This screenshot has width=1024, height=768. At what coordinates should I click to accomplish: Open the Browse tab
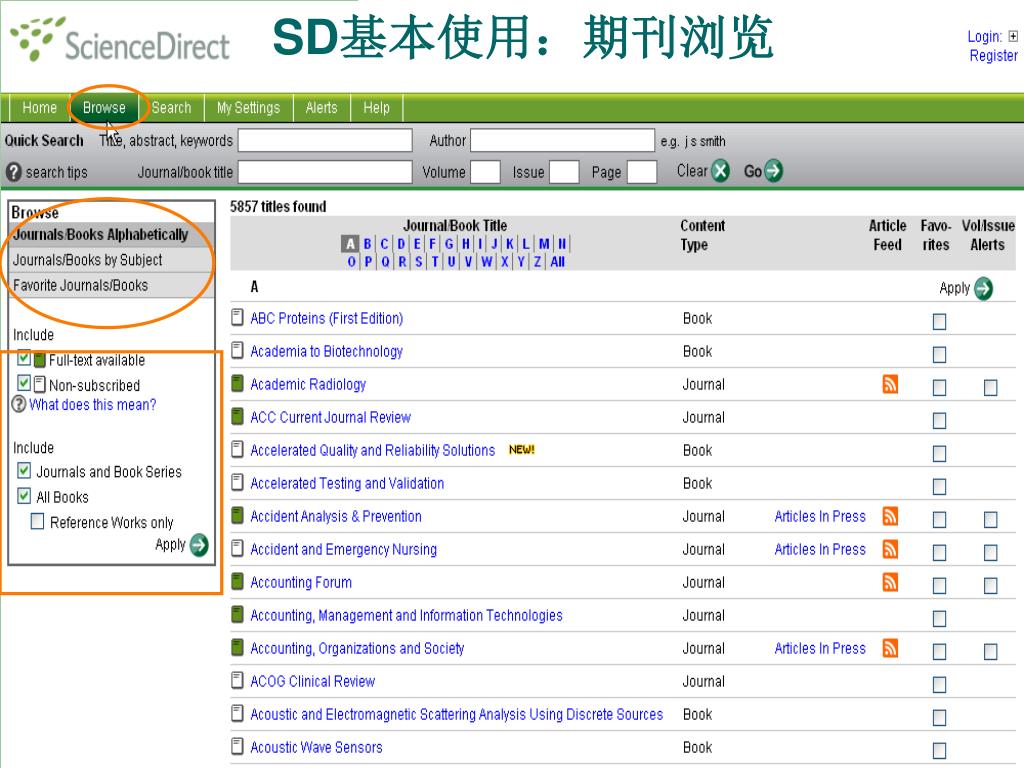pos(104,108)
